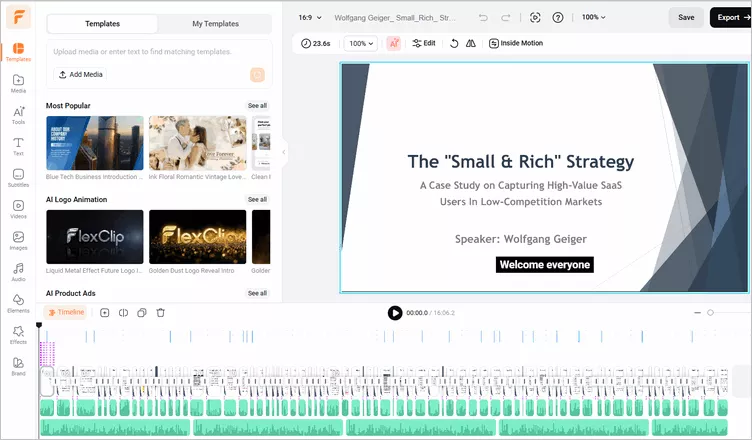Flip the selected clip

470,43
